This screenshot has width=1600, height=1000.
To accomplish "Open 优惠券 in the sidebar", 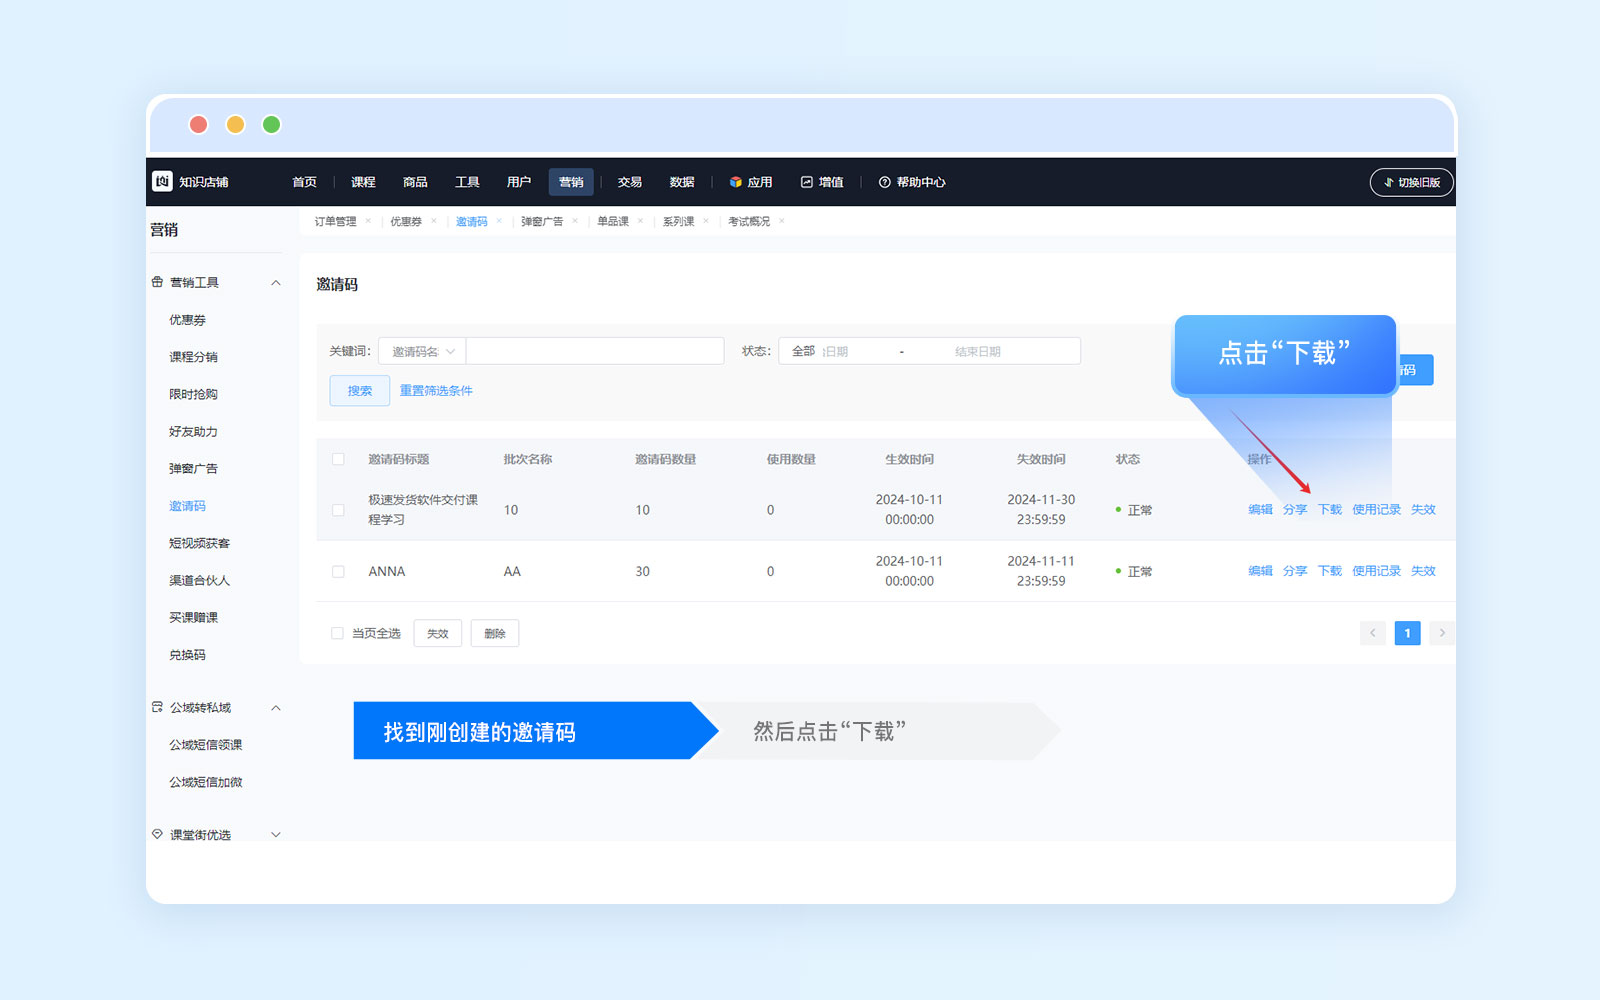I will click(187, 320).
